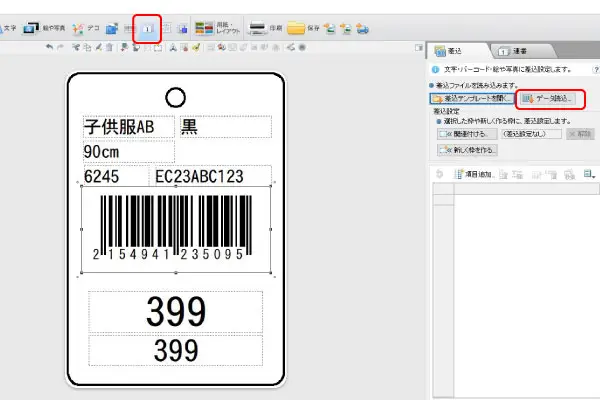Open the dropdown icon at data toolbar end
Image resolution: width=600 pixels, height=400 pixels.
[589, 174]
